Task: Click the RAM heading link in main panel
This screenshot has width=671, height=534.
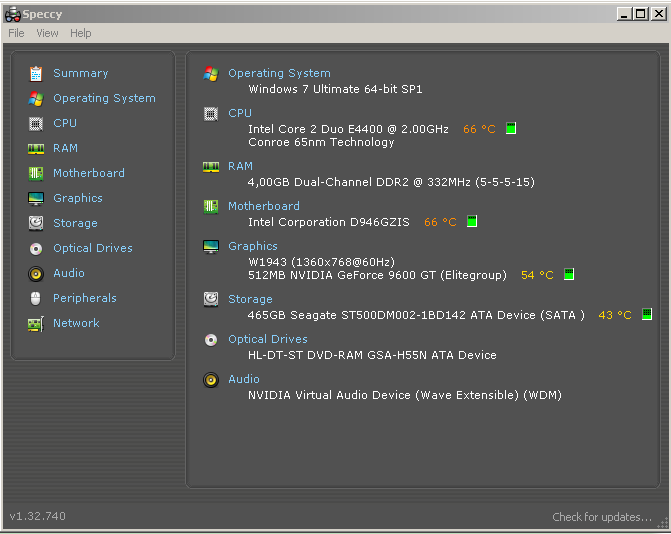Action: click(240, 166)
